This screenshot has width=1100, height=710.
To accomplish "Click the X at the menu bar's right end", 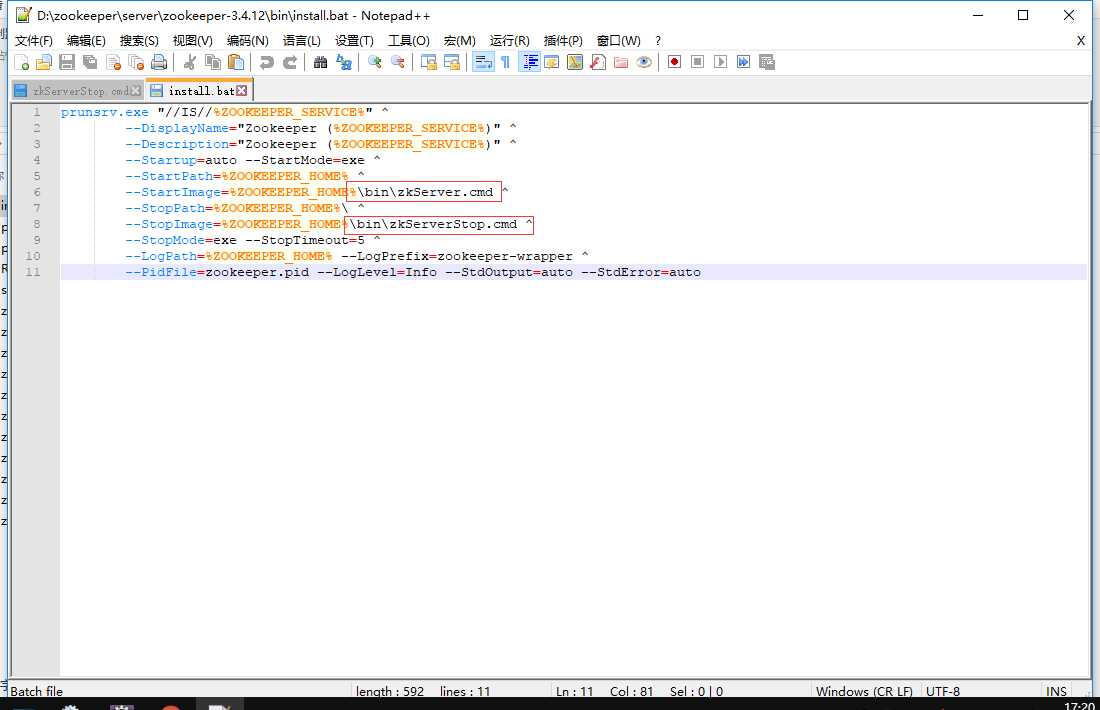I will point(1081,41).
